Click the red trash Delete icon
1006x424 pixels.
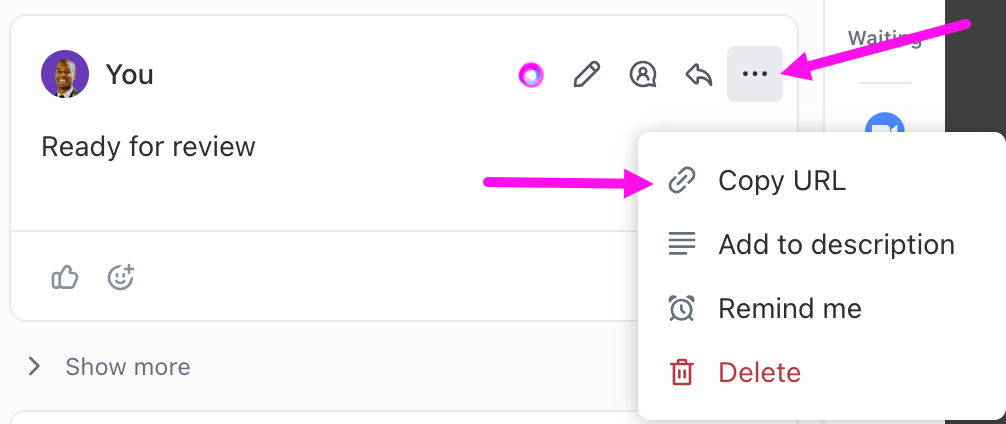point(681,372)
